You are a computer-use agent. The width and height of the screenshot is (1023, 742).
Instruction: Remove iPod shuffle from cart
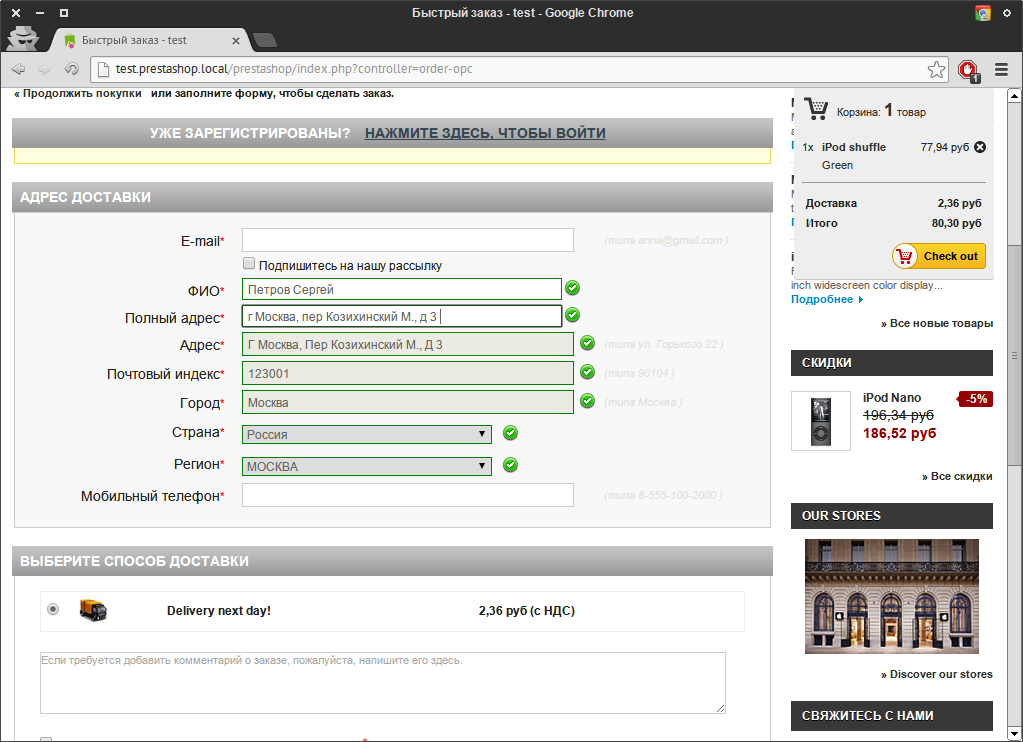coord(979,147)
